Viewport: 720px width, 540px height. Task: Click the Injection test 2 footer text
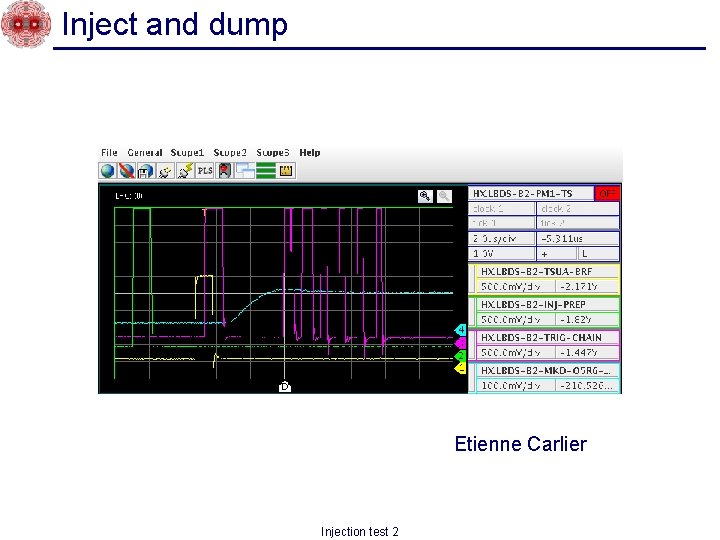tap(360, 532)
